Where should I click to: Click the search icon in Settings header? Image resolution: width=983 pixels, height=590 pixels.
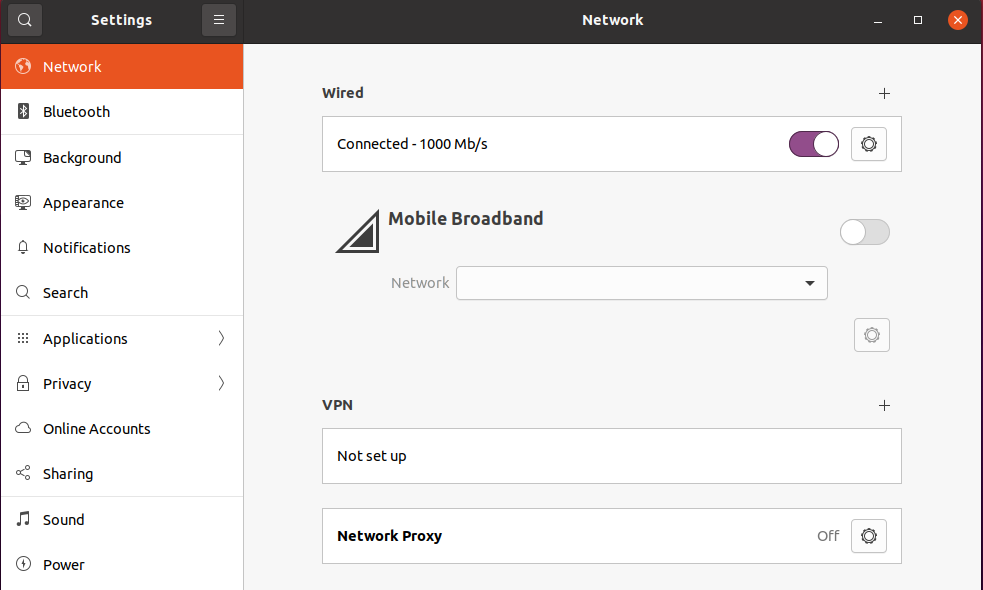tap(24, 20)
